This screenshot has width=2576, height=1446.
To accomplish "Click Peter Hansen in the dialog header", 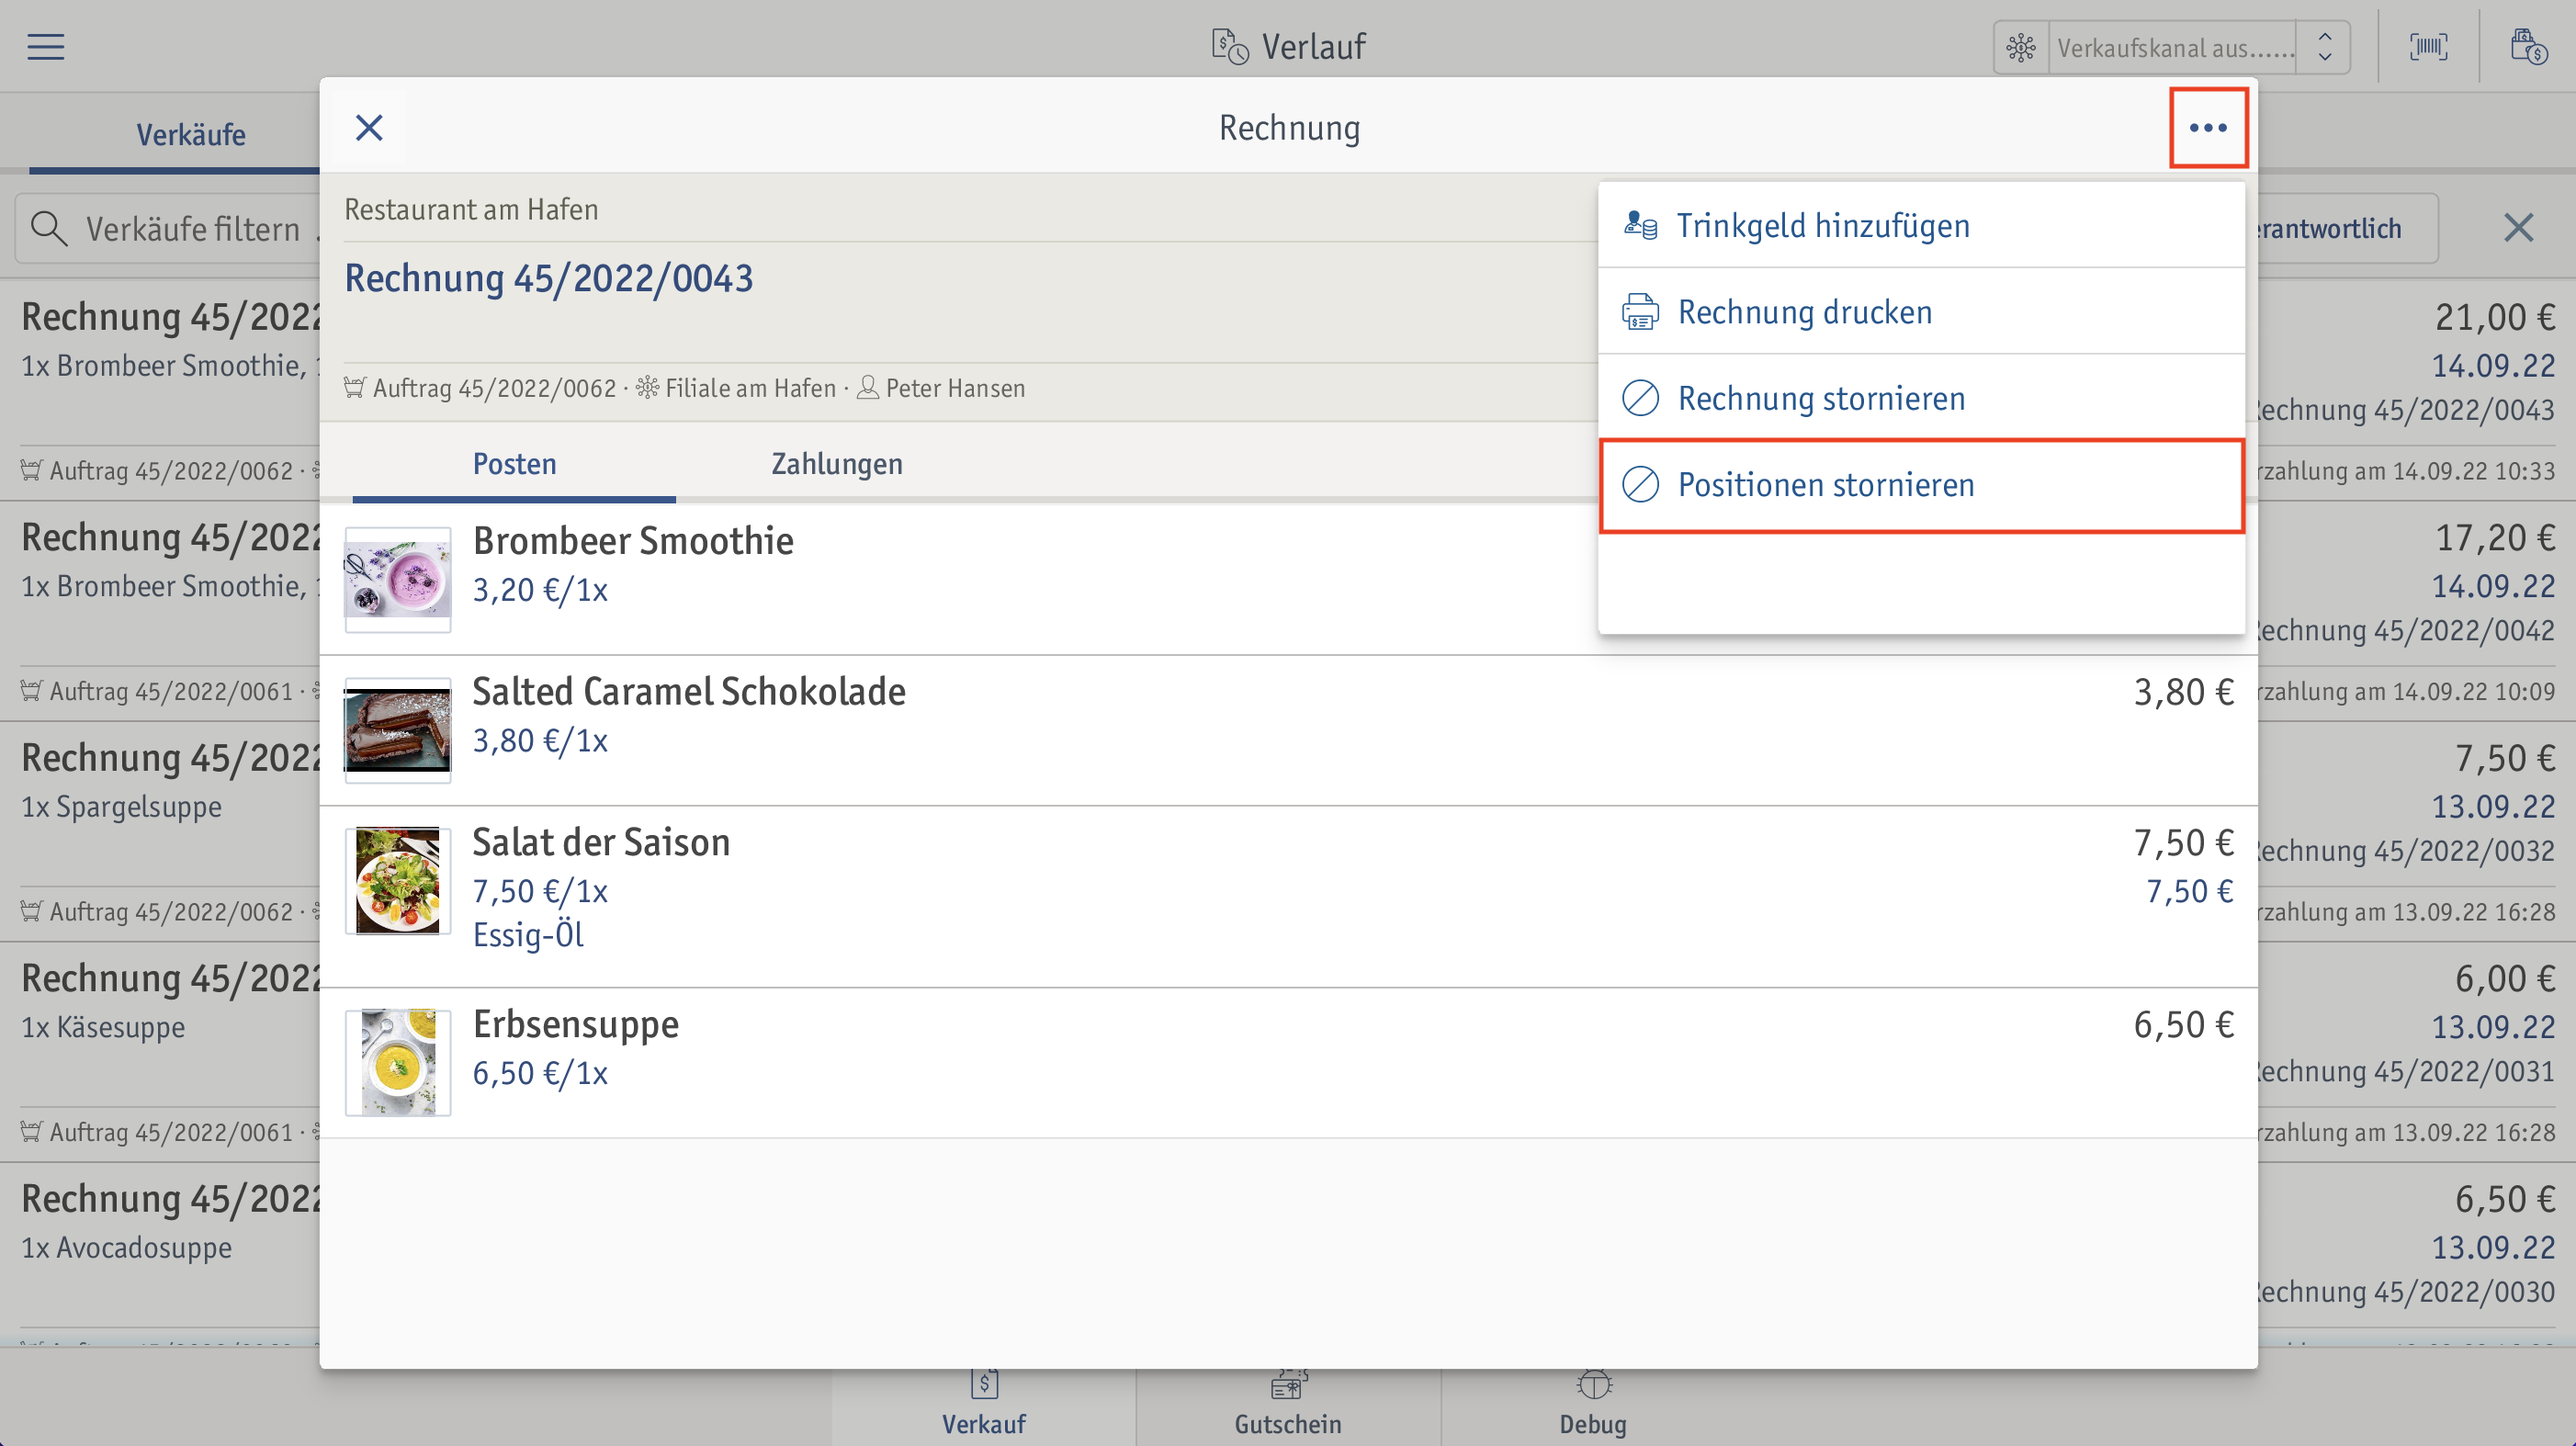I will point(955,388).
